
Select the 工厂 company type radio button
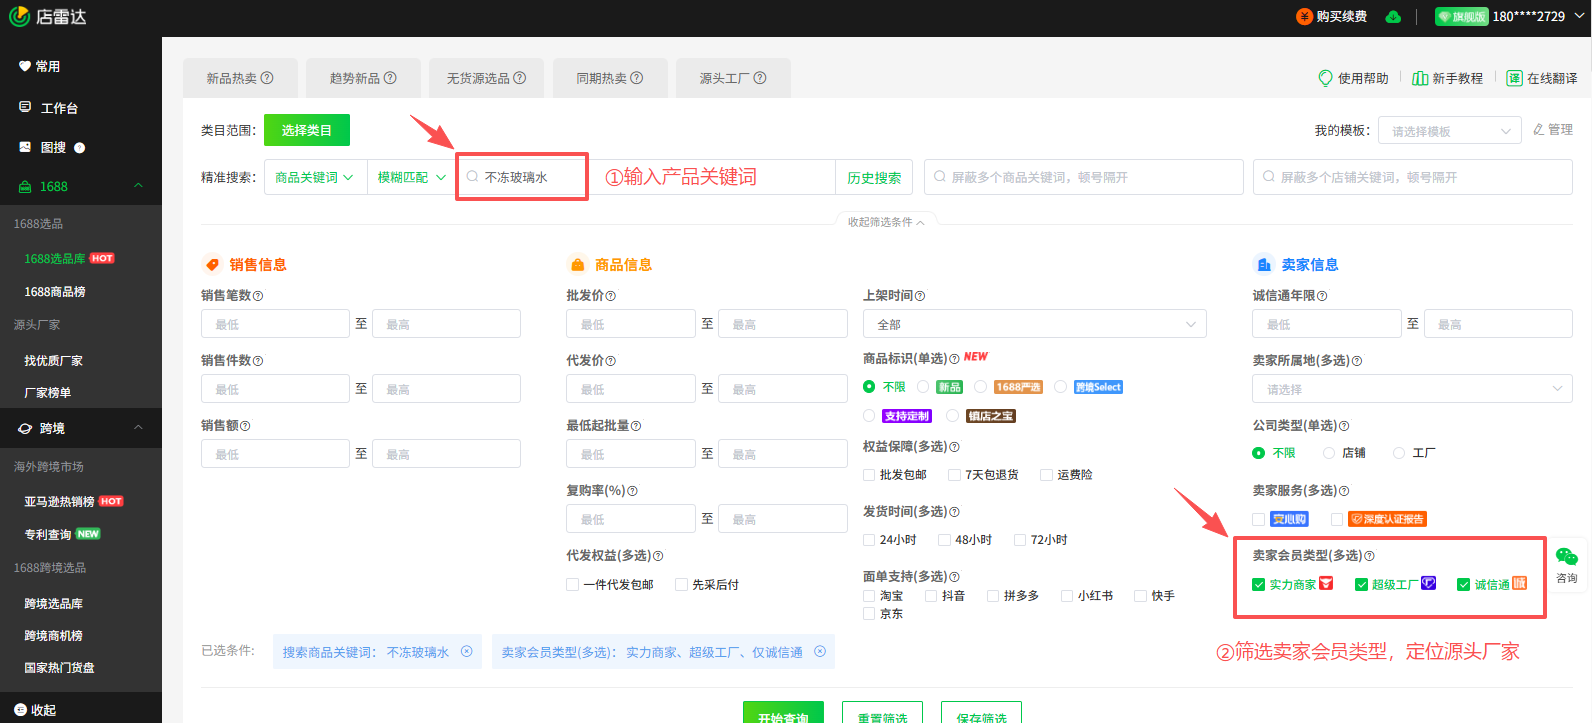[1399, 453]
